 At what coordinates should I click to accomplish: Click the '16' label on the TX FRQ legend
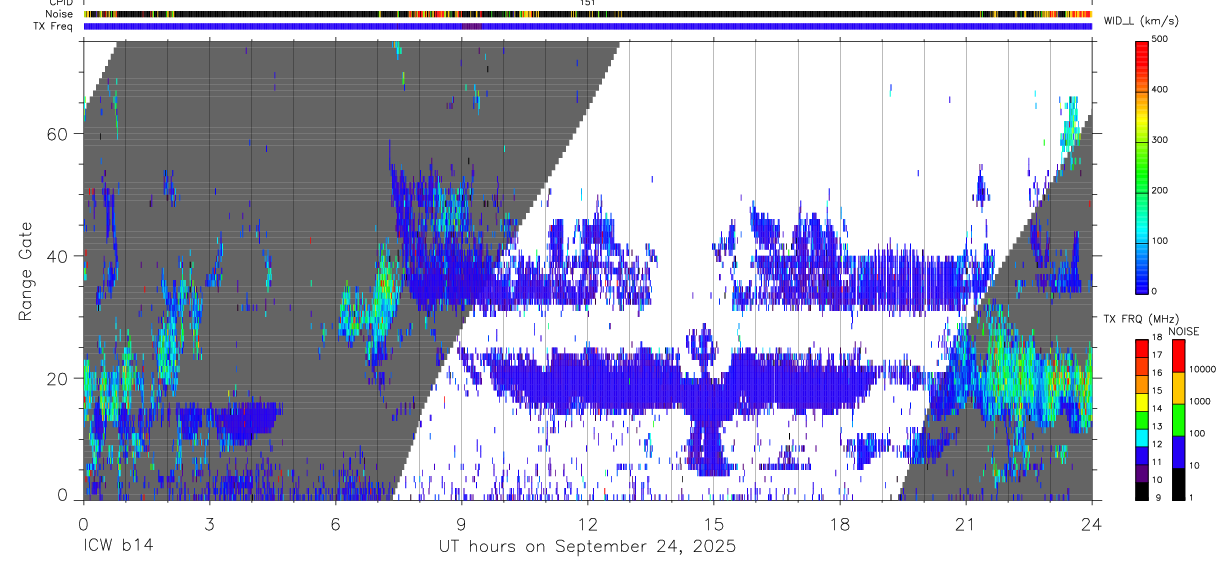click(x=1158, y=373)
